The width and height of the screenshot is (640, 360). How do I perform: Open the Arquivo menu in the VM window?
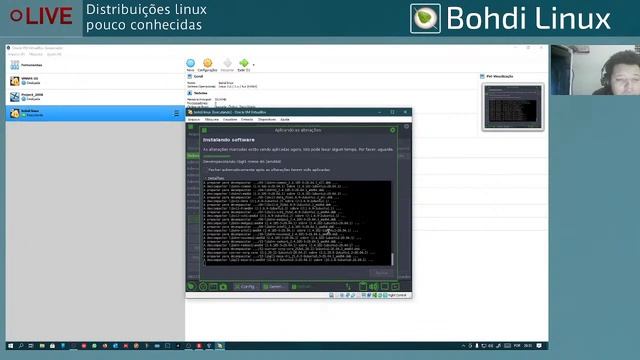(193, 120)
